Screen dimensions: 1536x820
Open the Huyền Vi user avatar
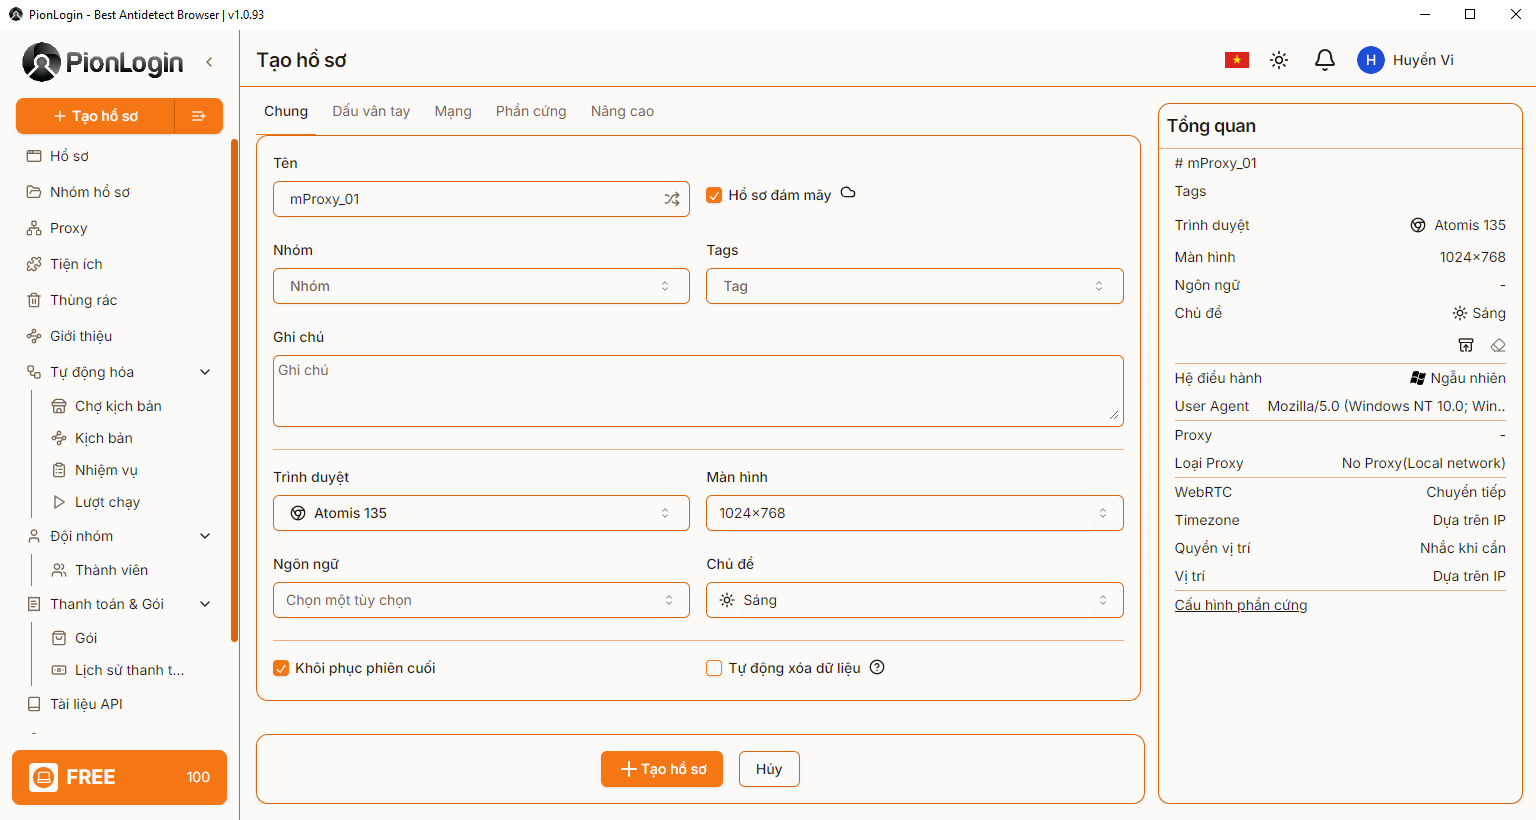coord(1371,60)
